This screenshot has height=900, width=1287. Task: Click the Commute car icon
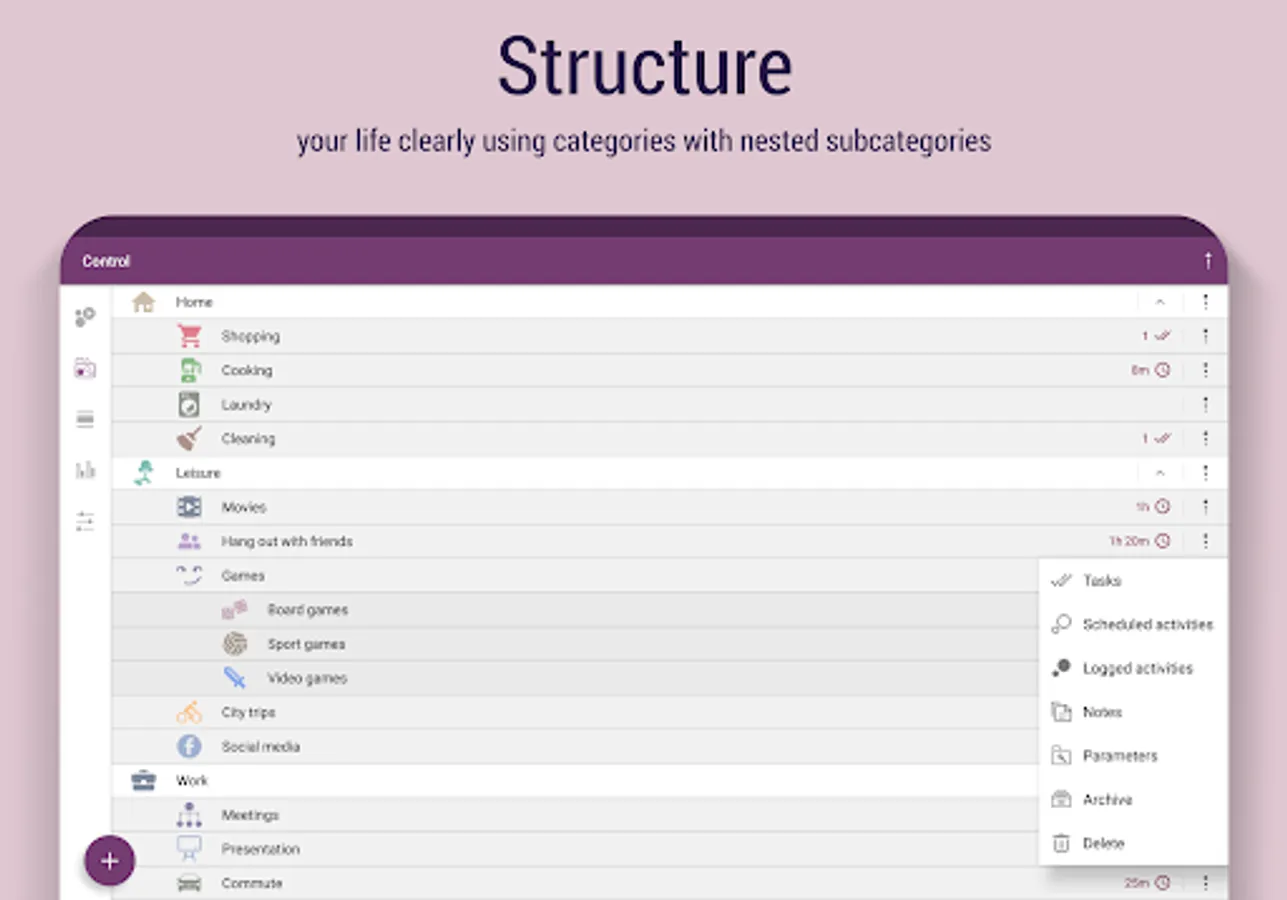189,883
